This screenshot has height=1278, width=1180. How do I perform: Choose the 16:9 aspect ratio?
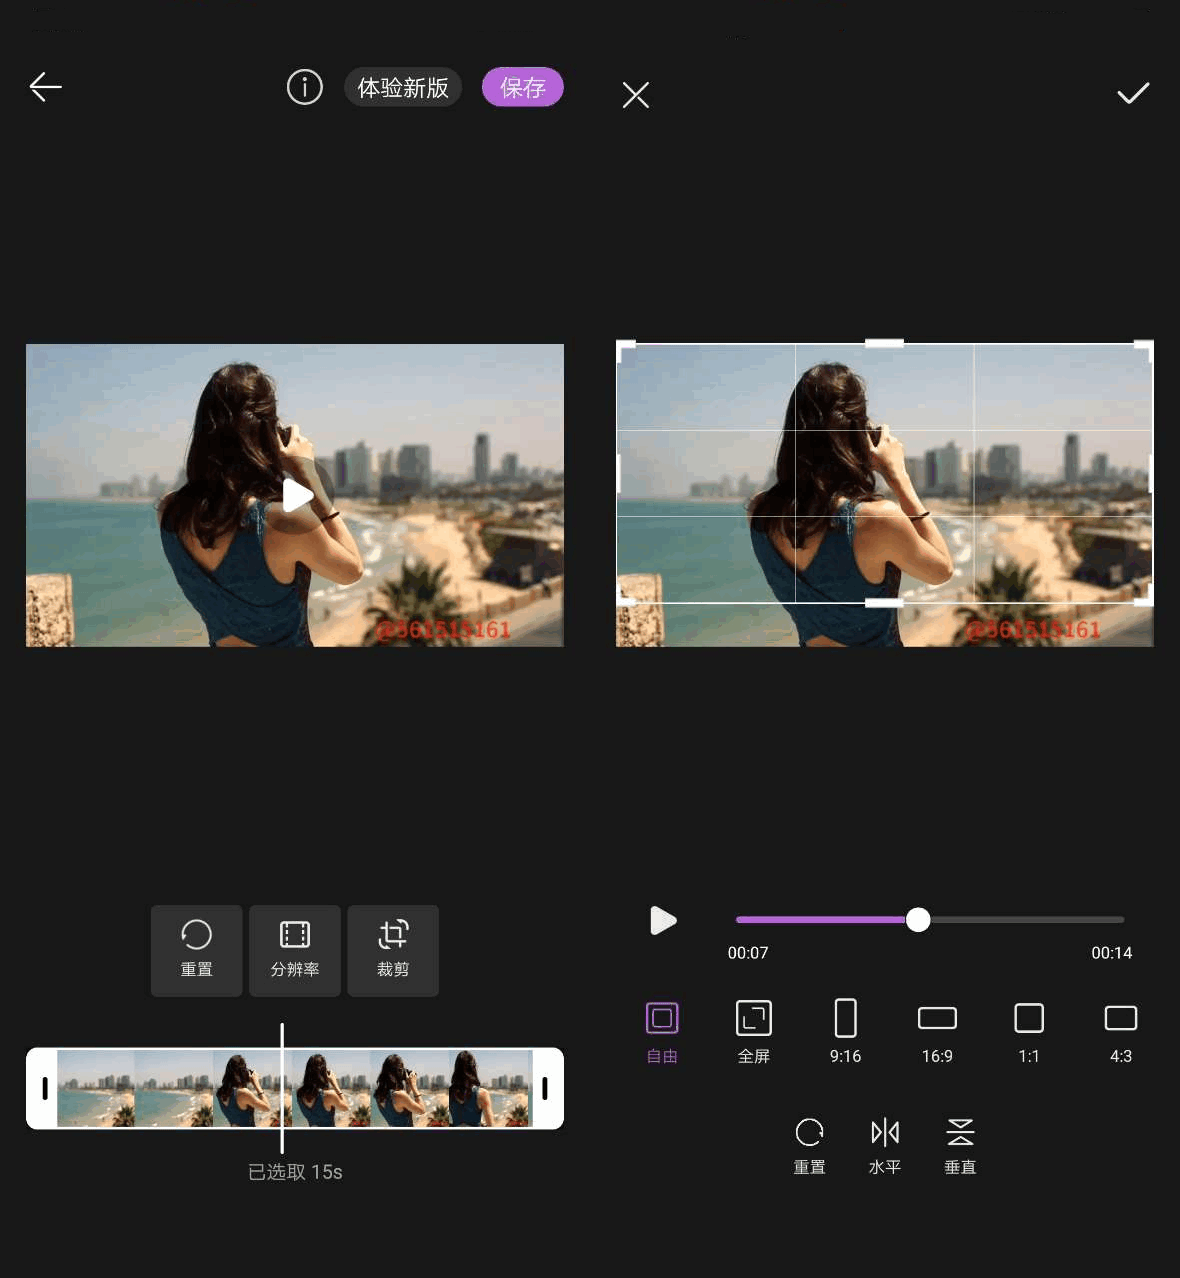coord(937,1033)
